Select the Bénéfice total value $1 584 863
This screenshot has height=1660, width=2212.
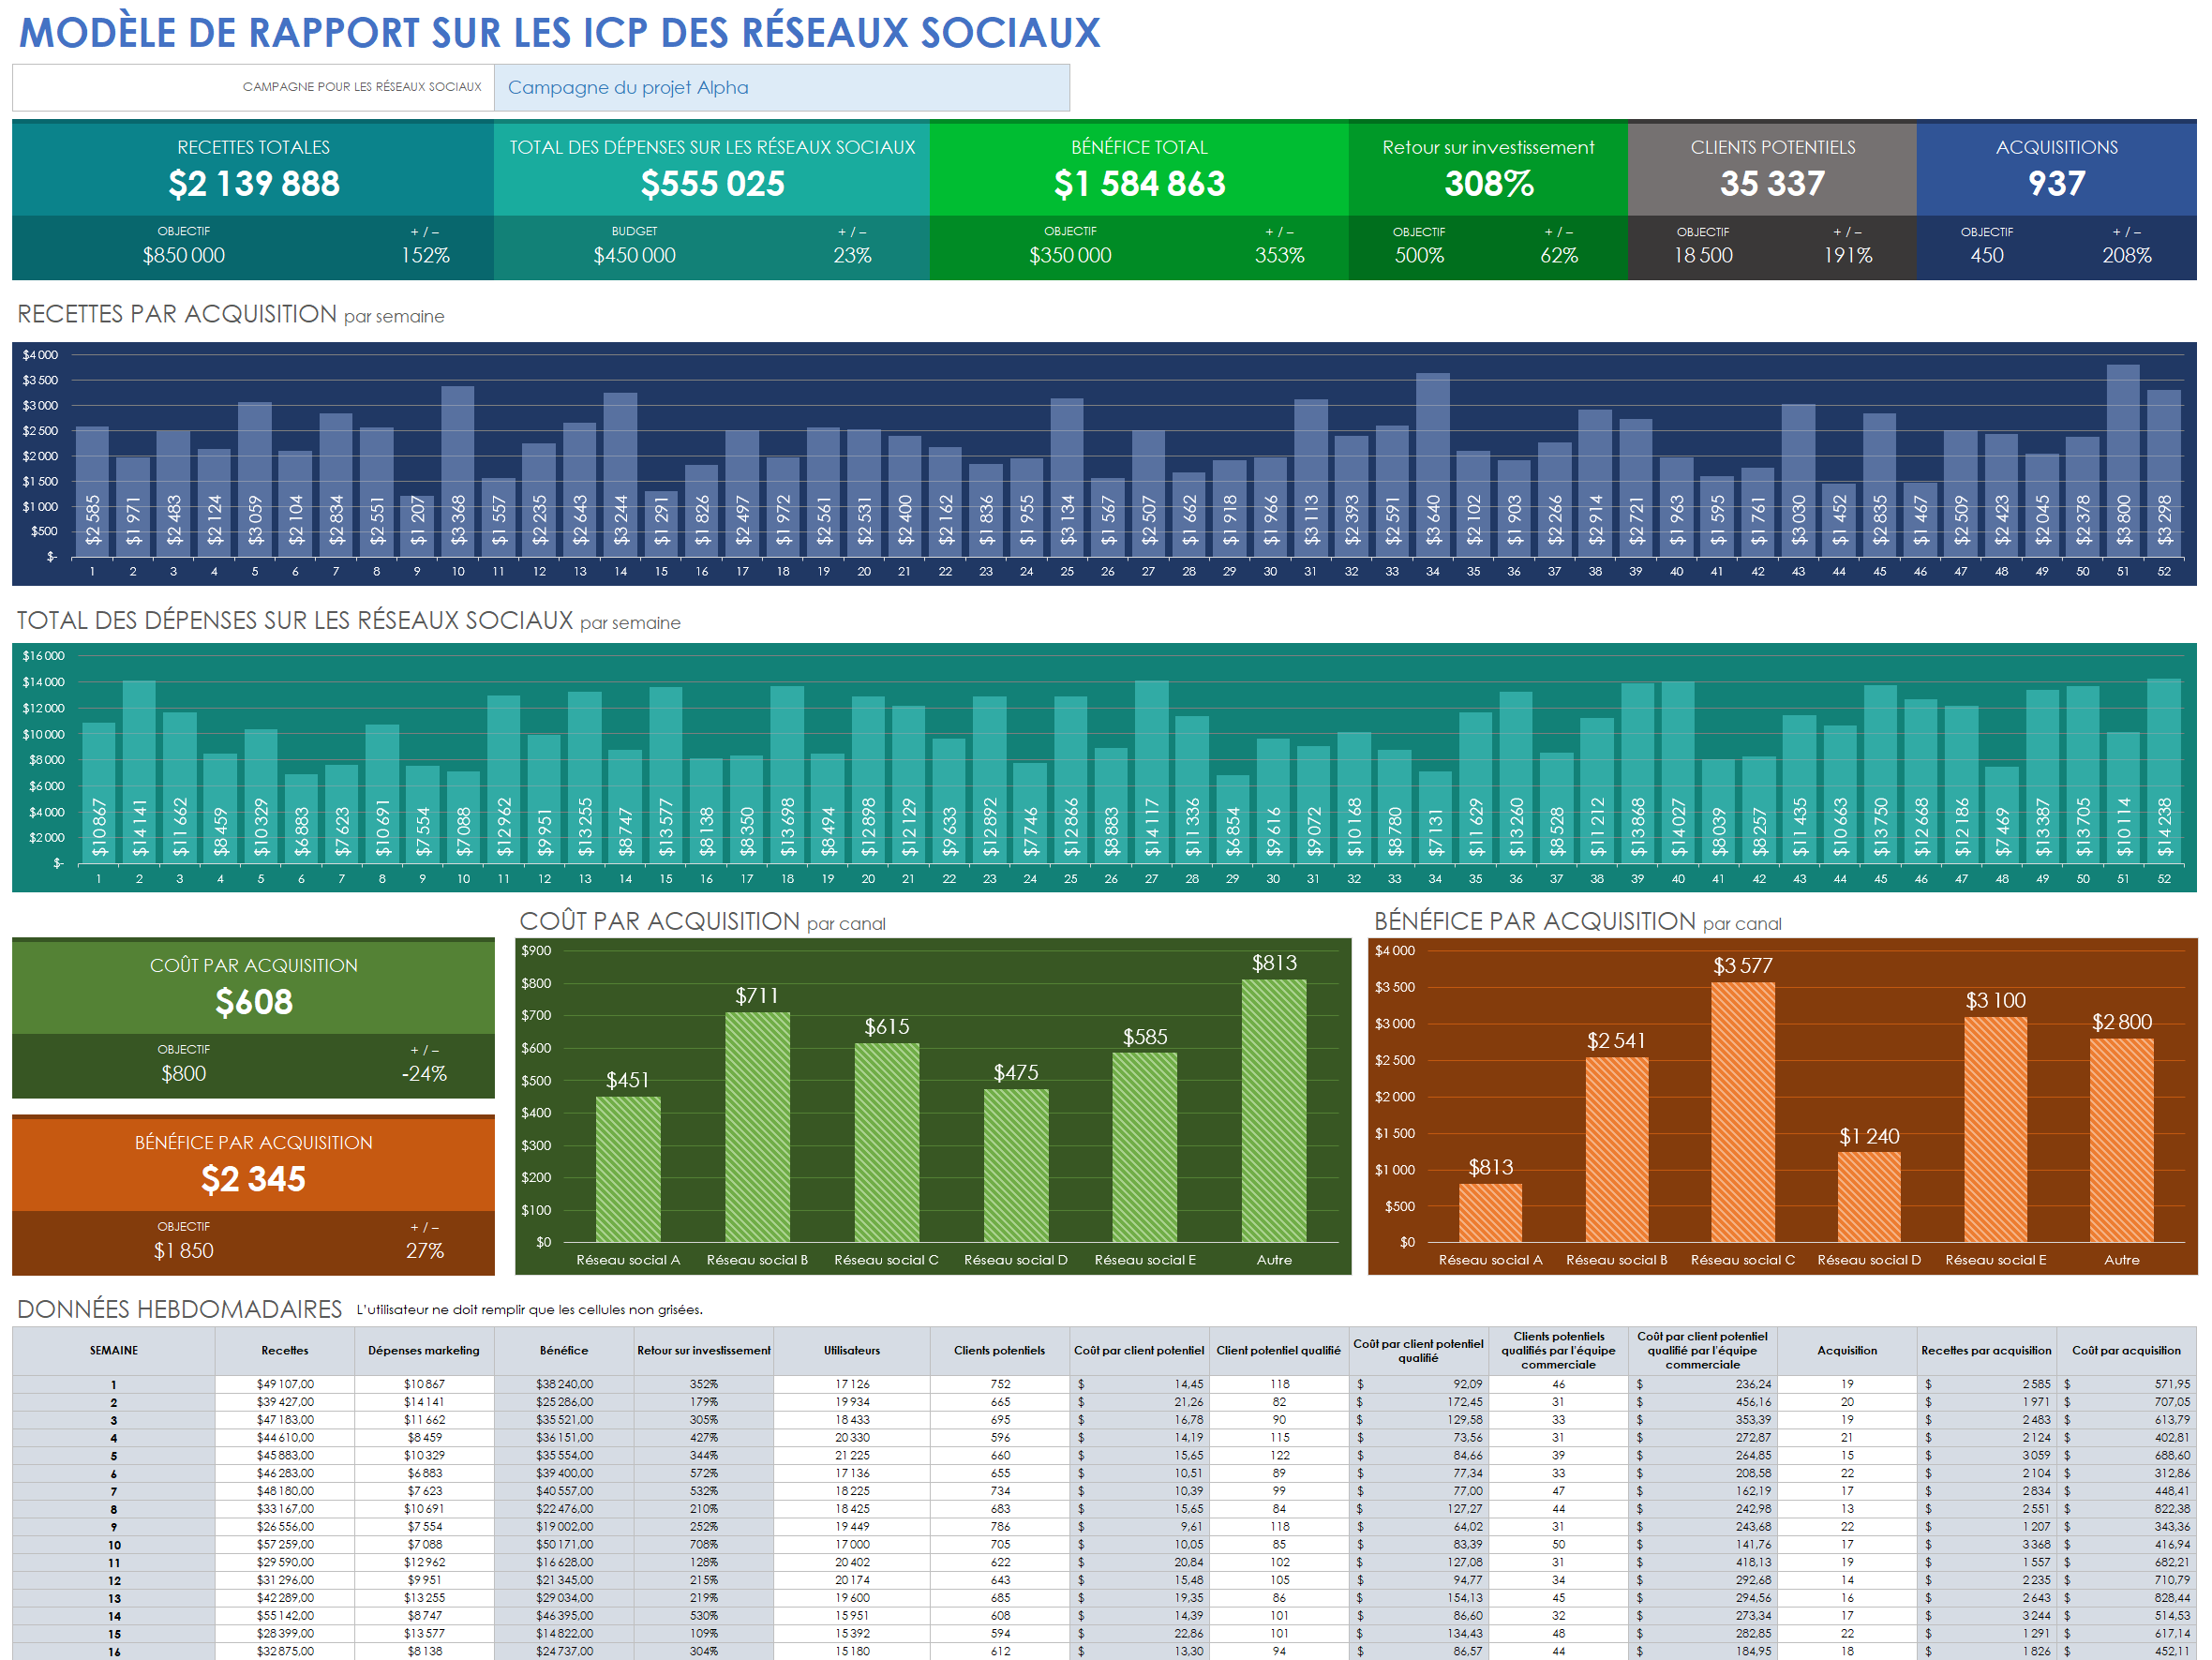(x=1139, y=184)
